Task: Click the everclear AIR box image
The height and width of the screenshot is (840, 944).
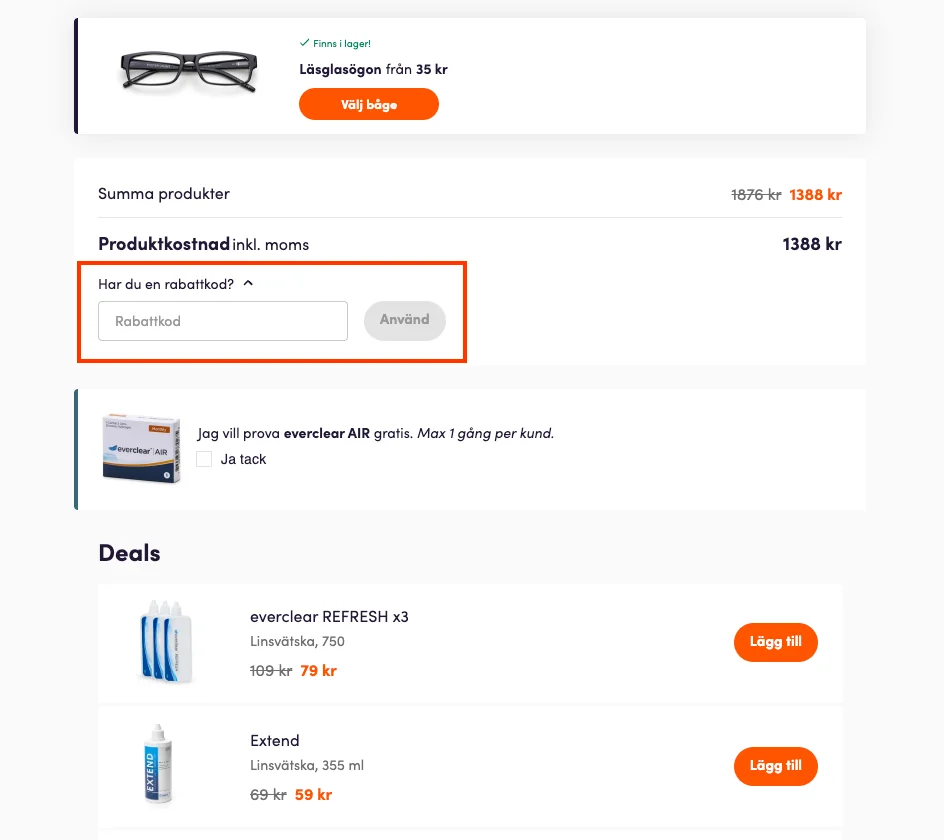Action: [142, 448]
